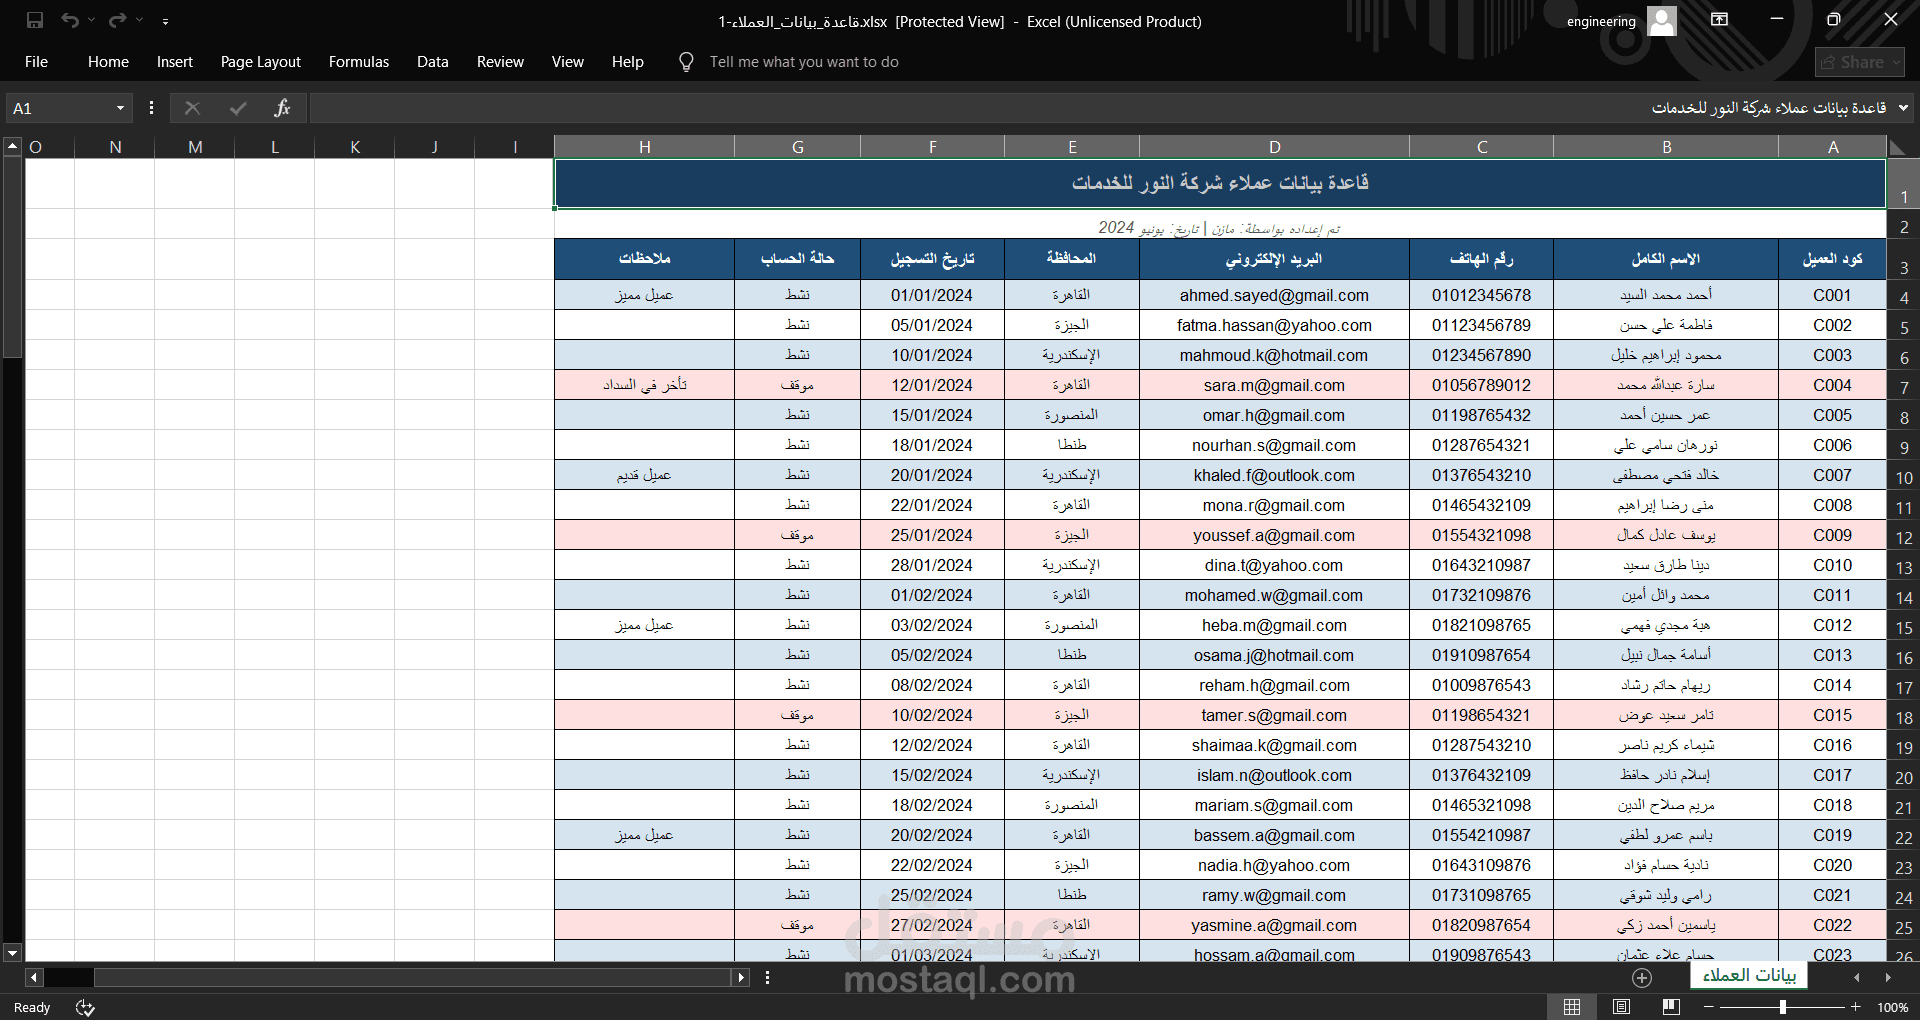Click phone number 01123456789 cell
The image size is (1920, 1020).
[x=1481, y=325]
